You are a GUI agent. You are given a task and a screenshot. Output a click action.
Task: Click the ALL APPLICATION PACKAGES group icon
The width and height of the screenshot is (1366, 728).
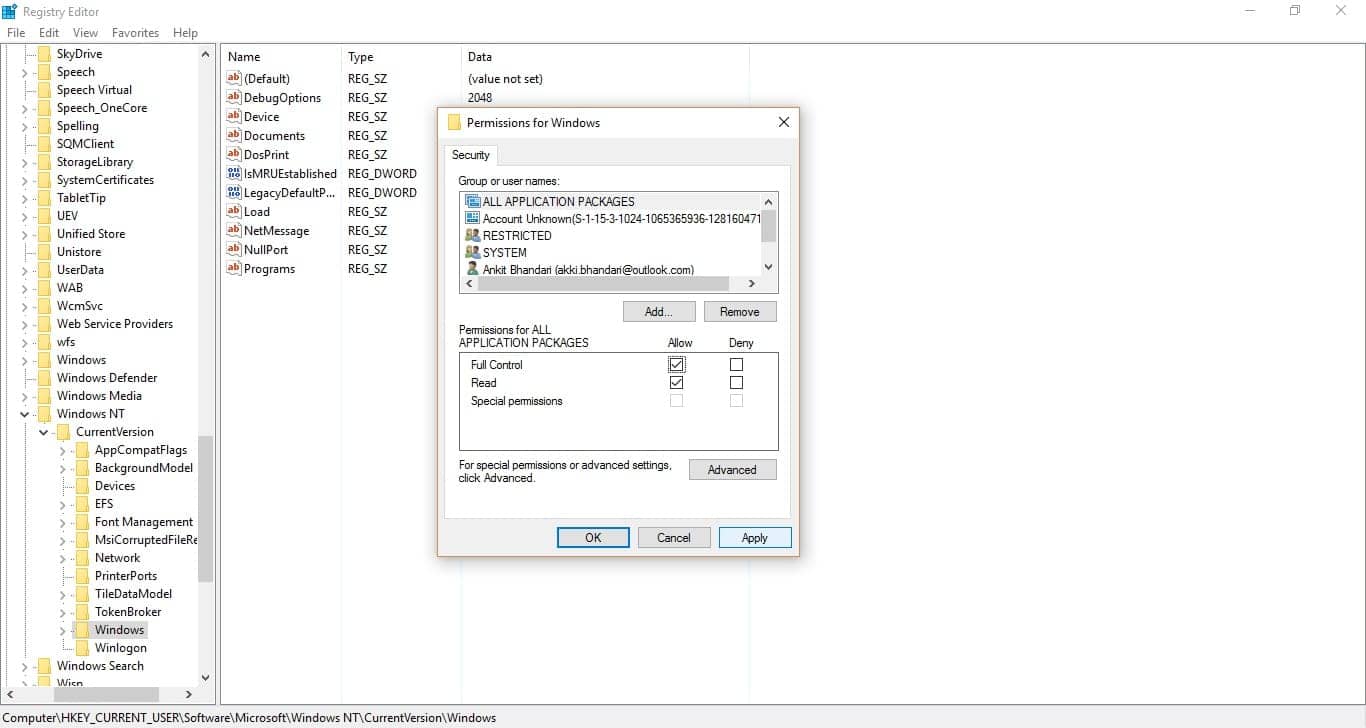coord(473,201)
